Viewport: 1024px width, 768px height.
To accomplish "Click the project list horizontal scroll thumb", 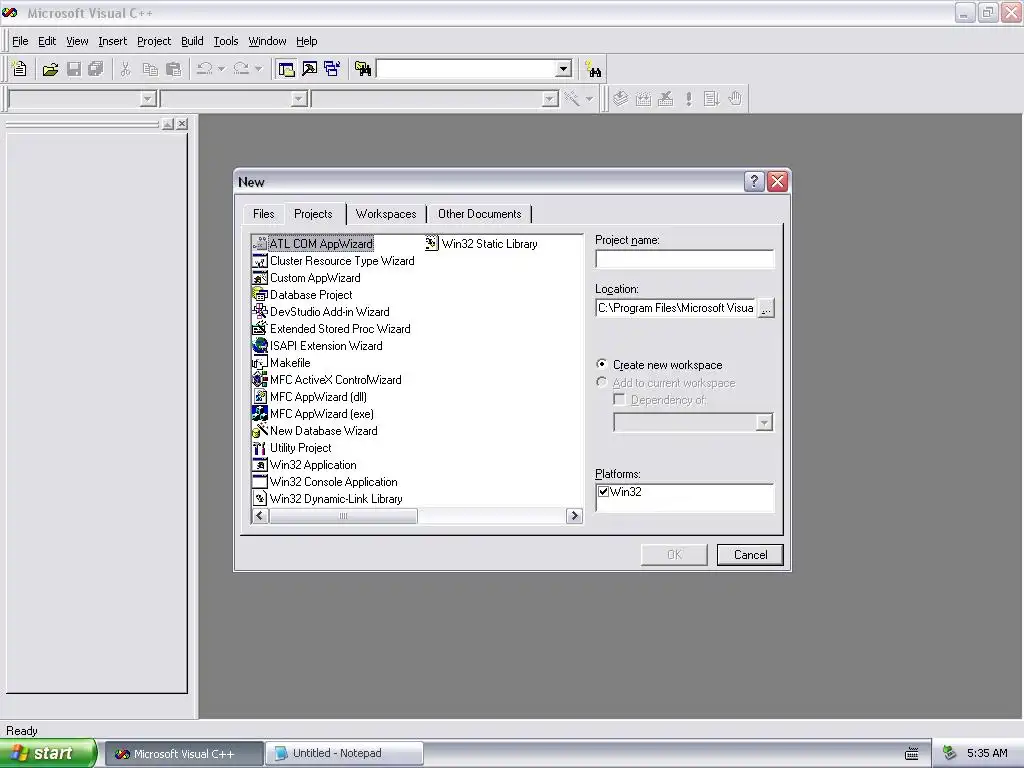I will [x=343, y=516].
